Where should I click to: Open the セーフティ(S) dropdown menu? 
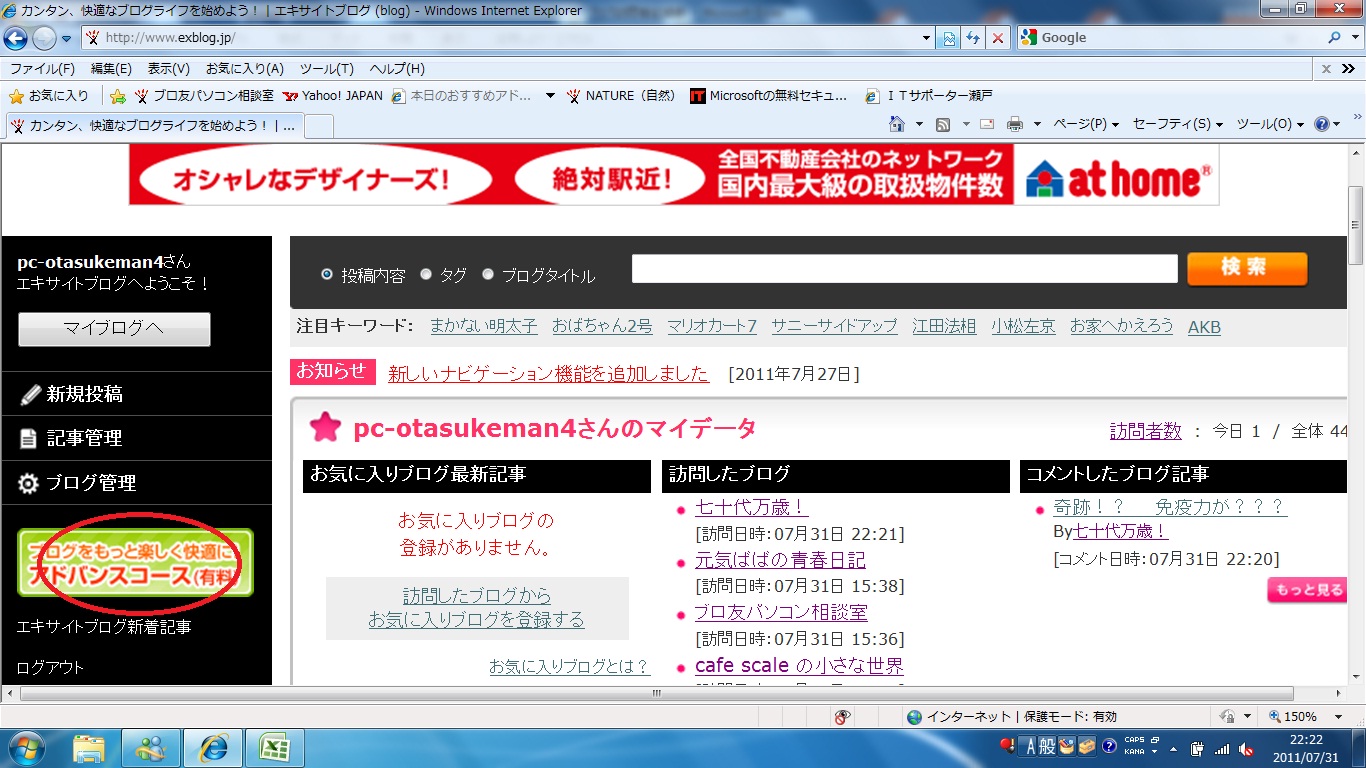click(1178, 124)
